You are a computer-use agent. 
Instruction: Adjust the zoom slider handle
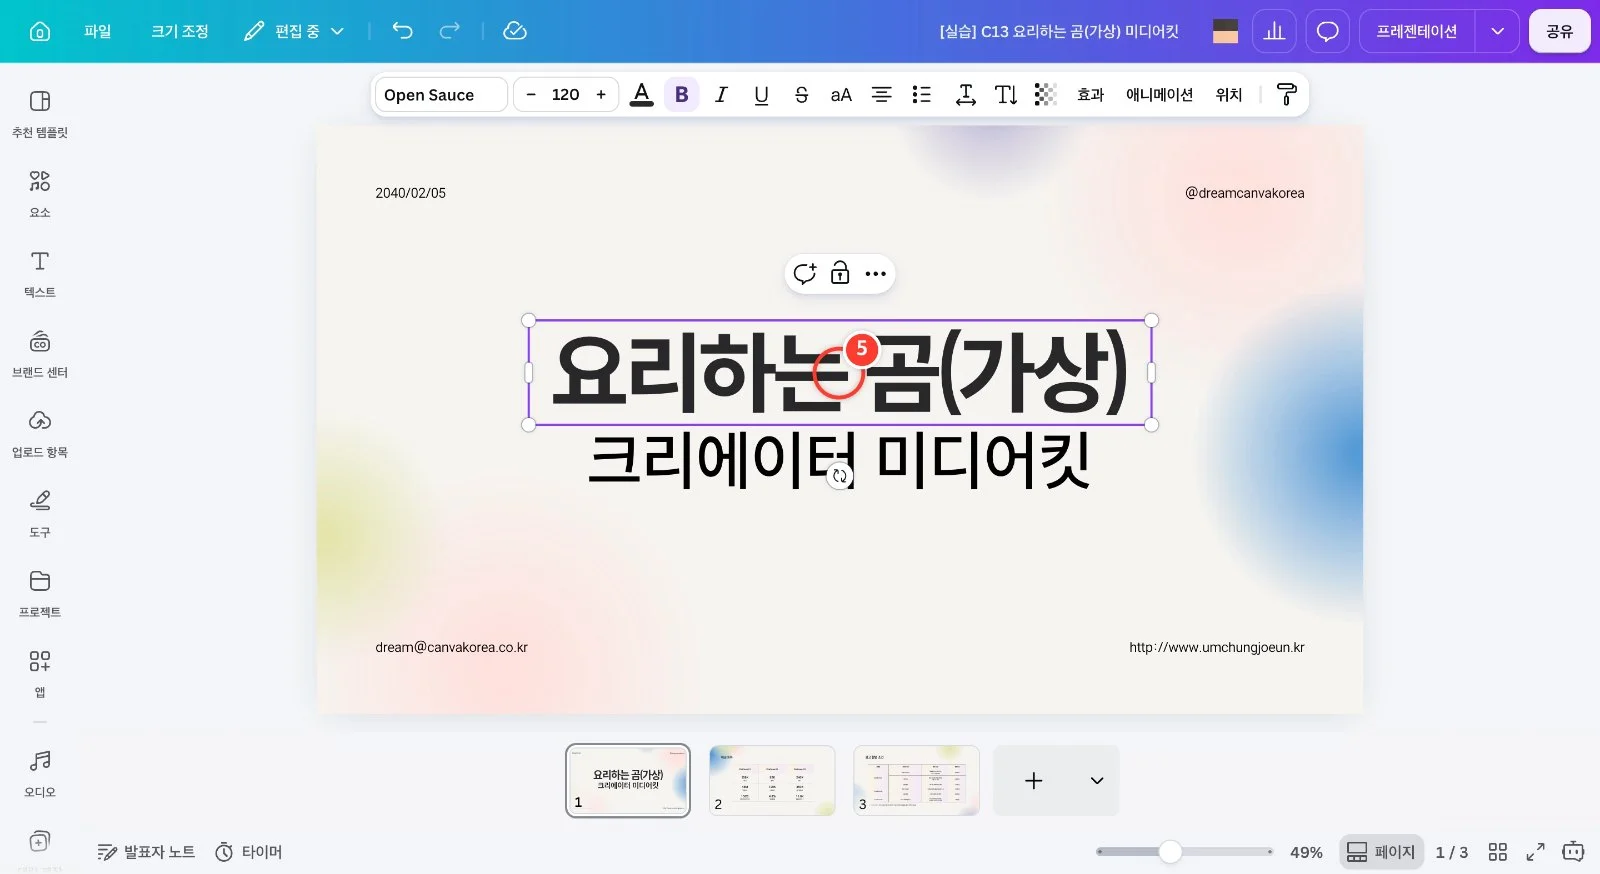pos(1170,852)
